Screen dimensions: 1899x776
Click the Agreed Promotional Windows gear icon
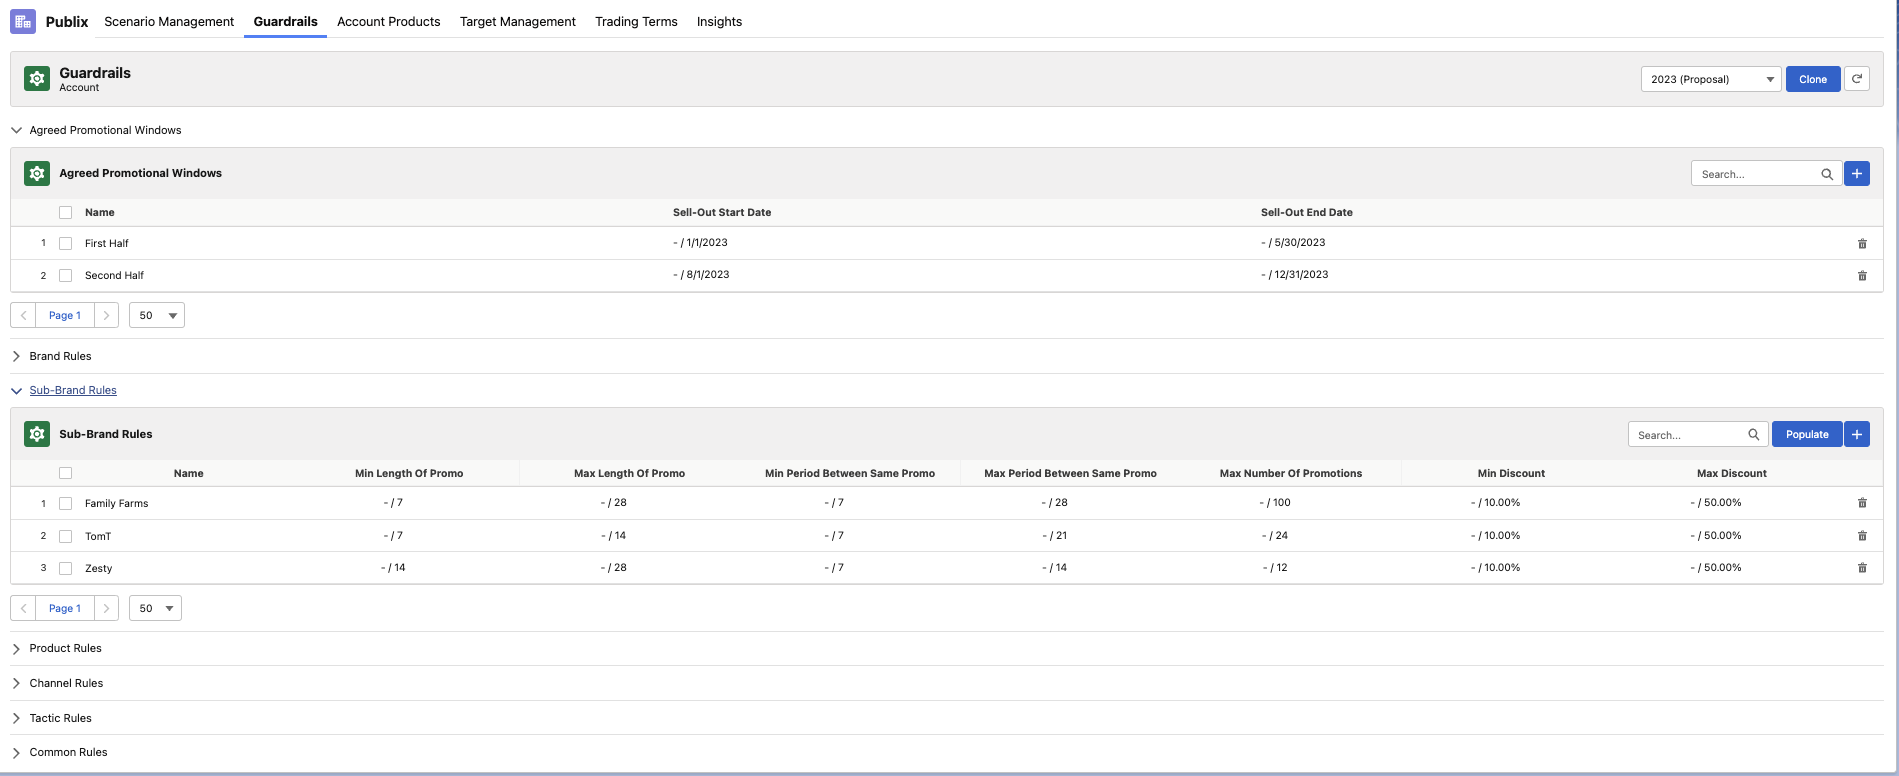[37, 173]
